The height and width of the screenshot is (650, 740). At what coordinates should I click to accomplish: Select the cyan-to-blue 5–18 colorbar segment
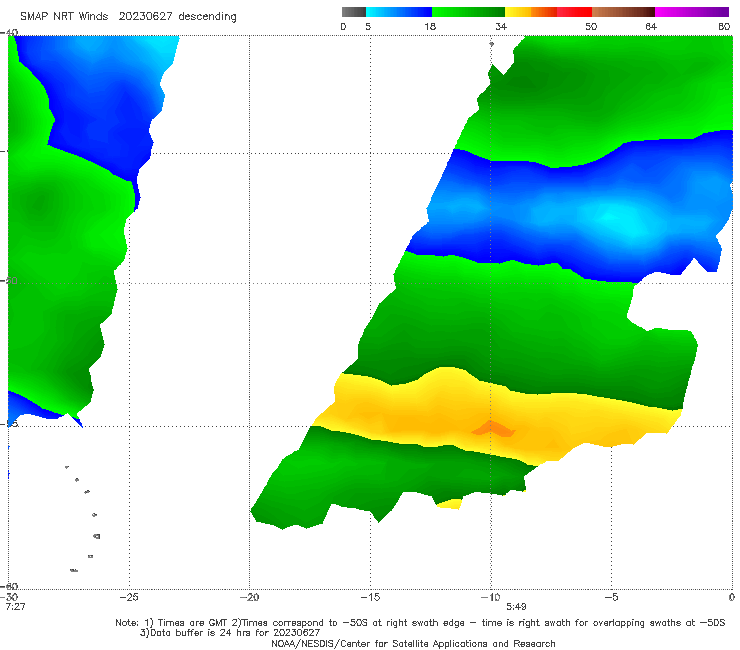pyautogui.click(x=399, y=12)
